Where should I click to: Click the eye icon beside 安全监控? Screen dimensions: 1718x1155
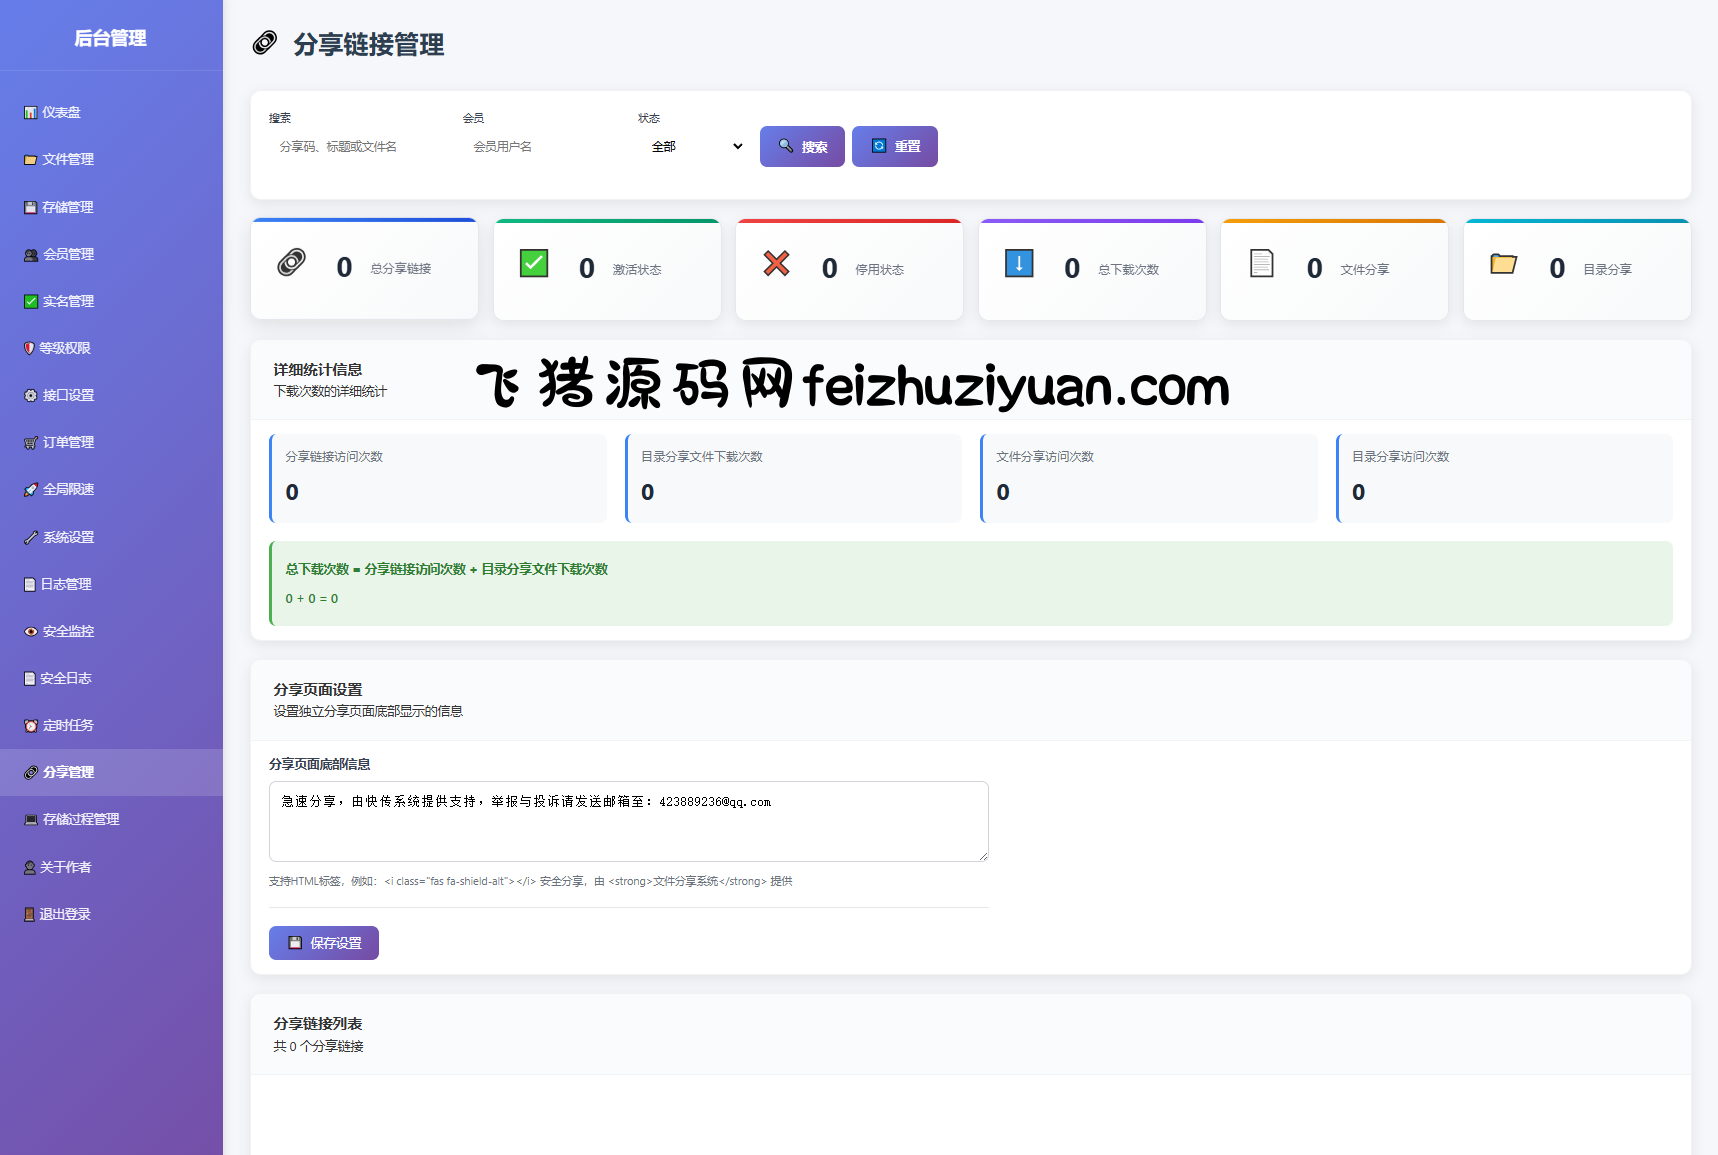click(31, 632)
